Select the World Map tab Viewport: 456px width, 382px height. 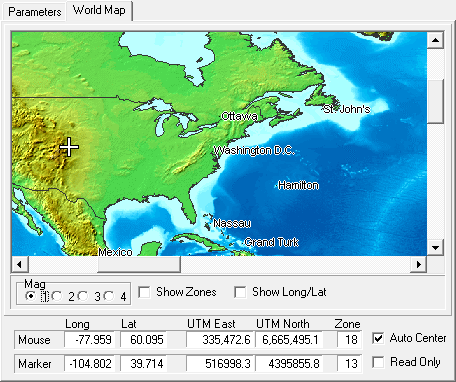coord(99,10)
